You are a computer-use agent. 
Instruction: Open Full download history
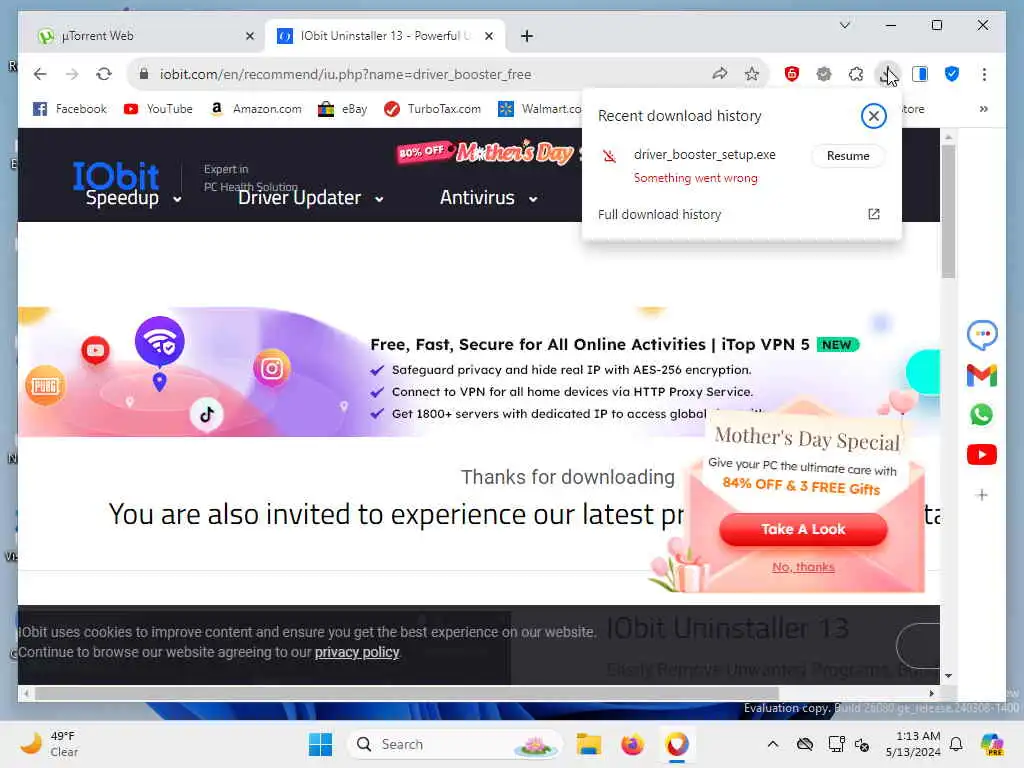coord(659,215)
